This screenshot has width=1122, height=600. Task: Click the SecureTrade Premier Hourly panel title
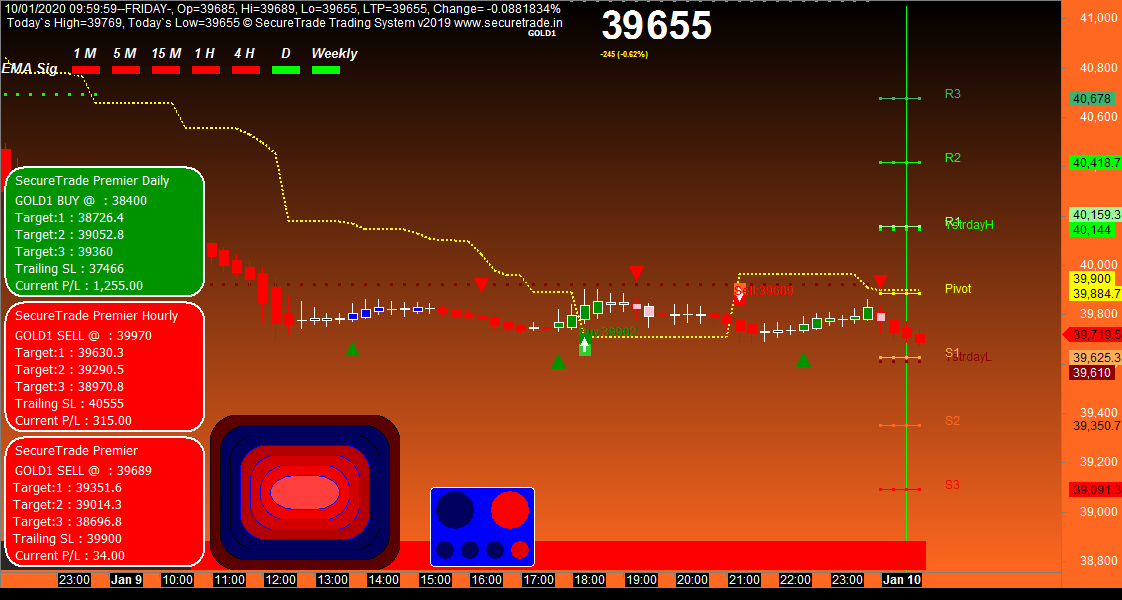point(97,315)
